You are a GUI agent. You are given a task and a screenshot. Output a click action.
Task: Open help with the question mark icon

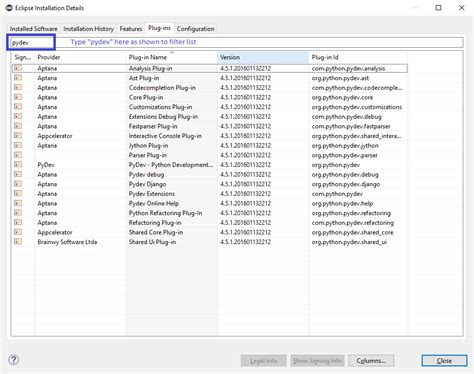tap(14, 360)
